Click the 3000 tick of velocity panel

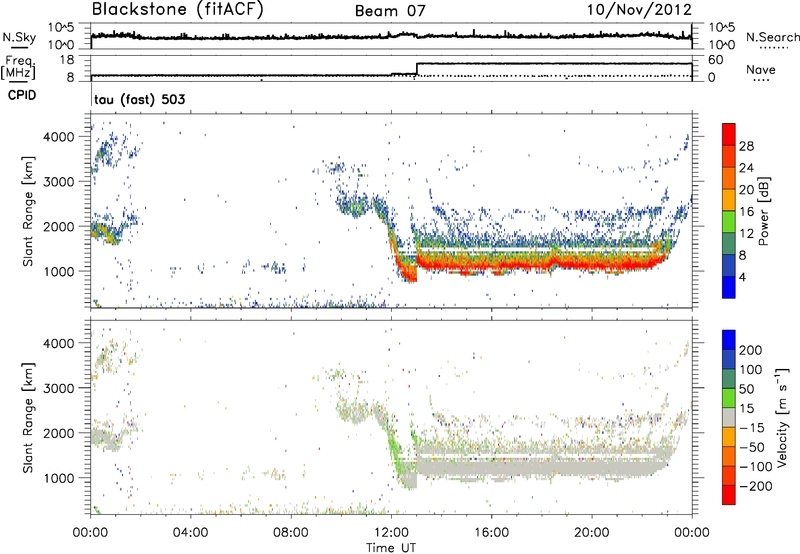click(59, 388)
